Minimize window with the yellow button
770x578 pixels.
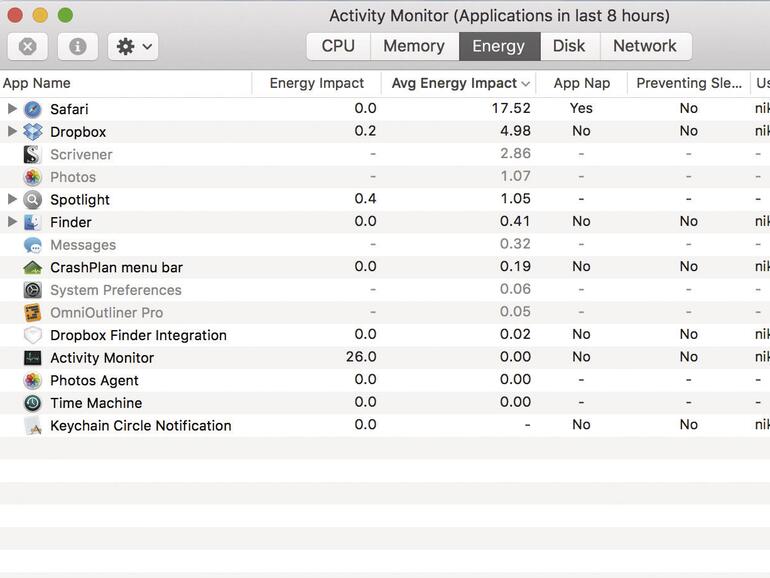40,15
